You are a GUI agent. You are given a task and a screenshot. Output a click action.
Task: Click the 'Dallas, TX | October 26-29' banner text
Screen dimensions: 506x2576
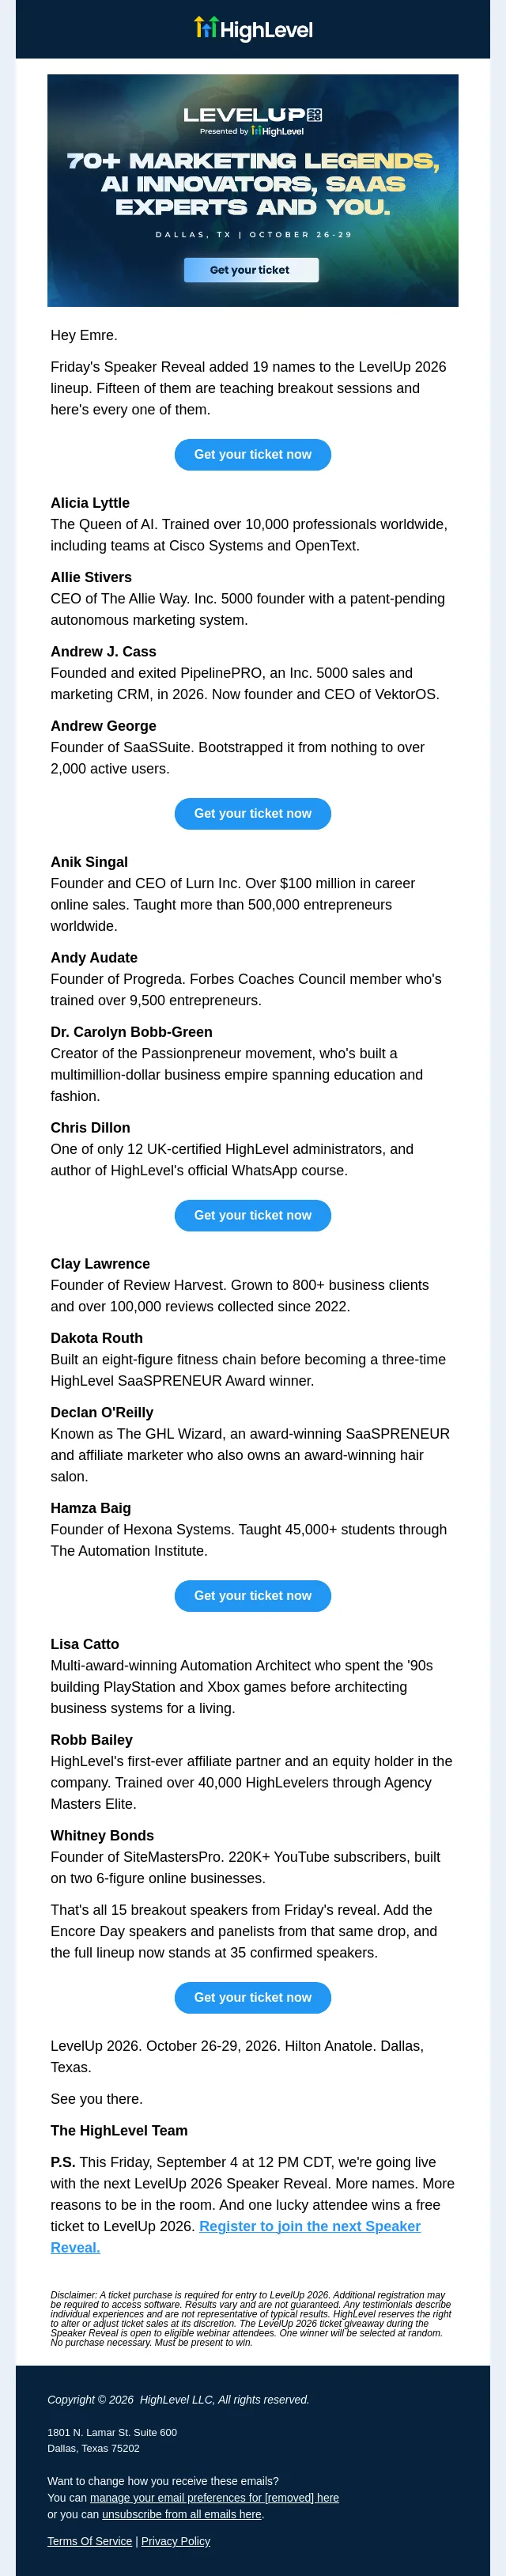253,235
